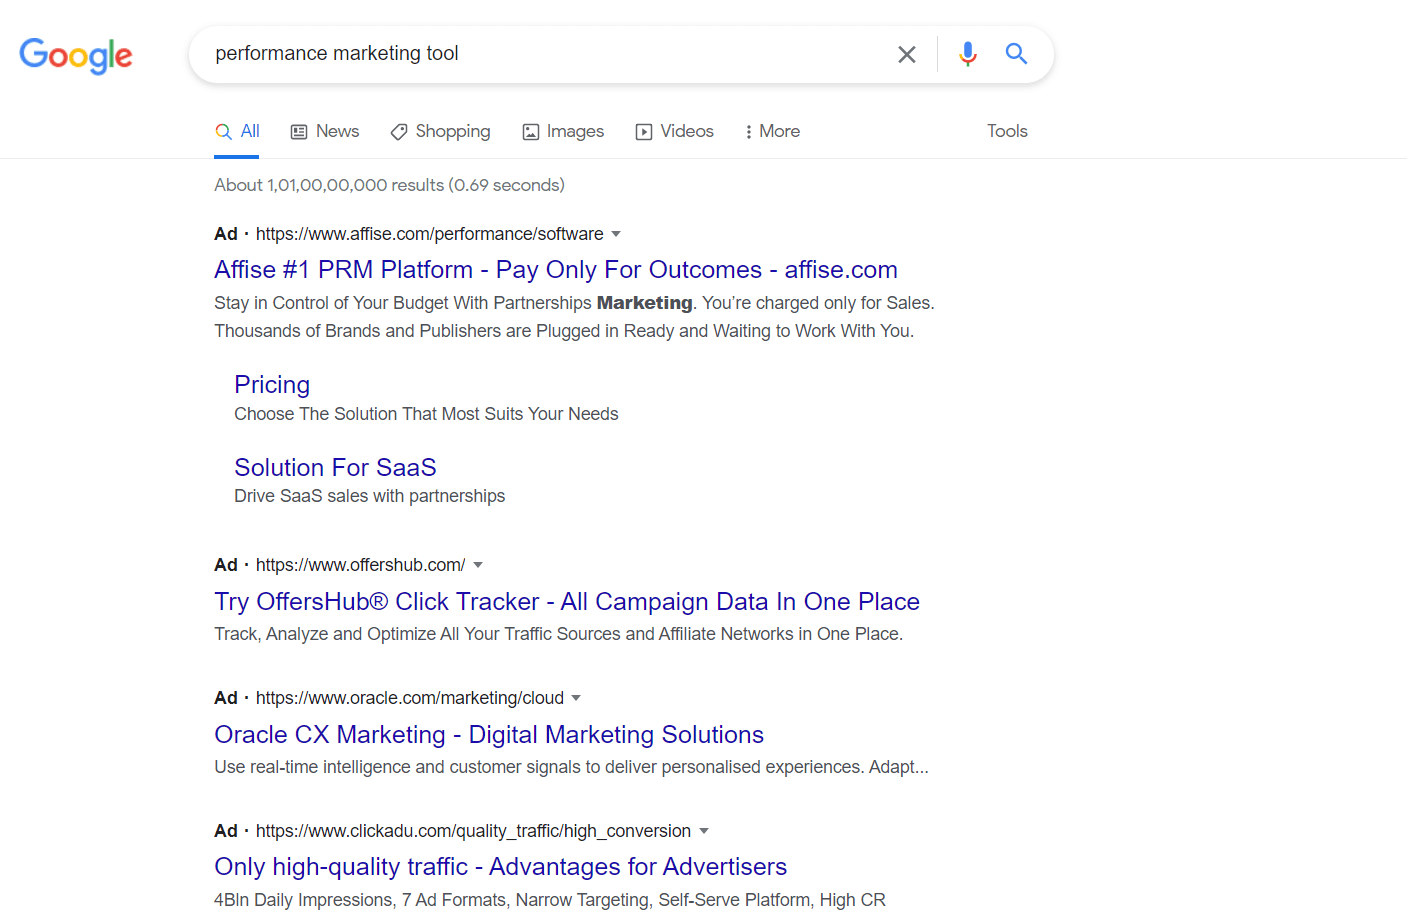The width and height of the screenshot is (1407, 922).
Task: Click the results count text
Action: point(389,185)
